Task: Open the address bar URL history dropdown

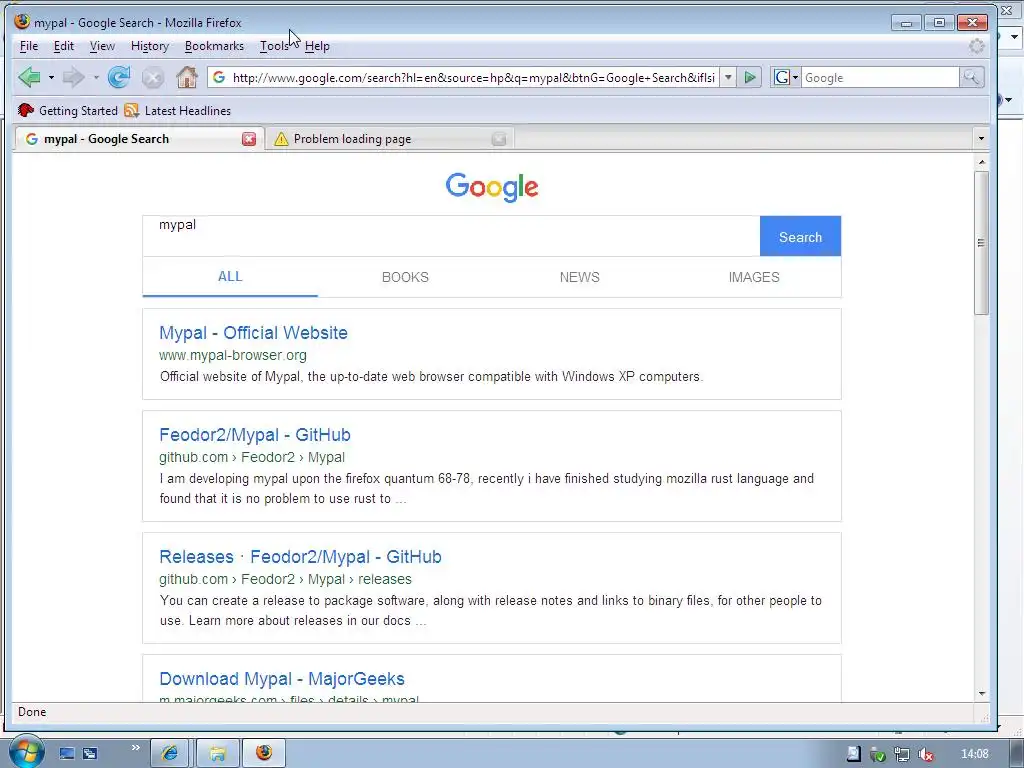Action: [x=728, y=78]
